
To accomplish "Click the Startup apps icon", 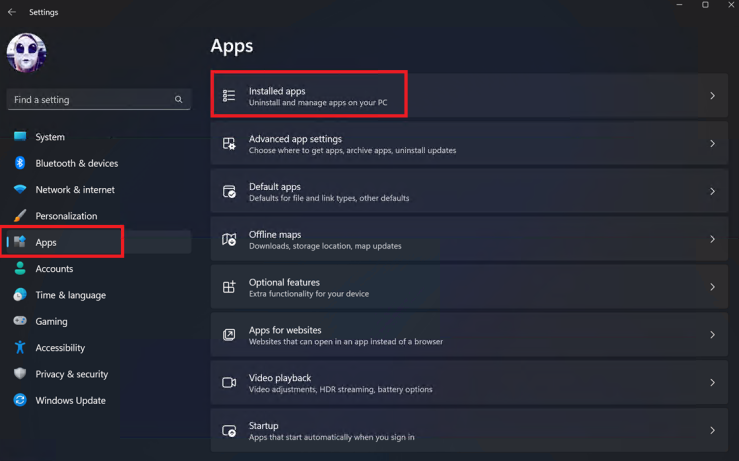I will 229,431.
